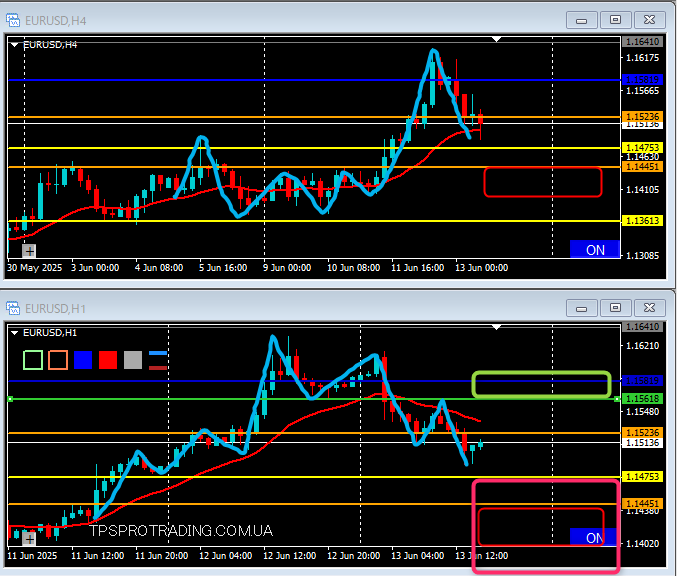
Task: Click the 11 Jun 20:00 label on H1 time axis
Action: (161, 556)
